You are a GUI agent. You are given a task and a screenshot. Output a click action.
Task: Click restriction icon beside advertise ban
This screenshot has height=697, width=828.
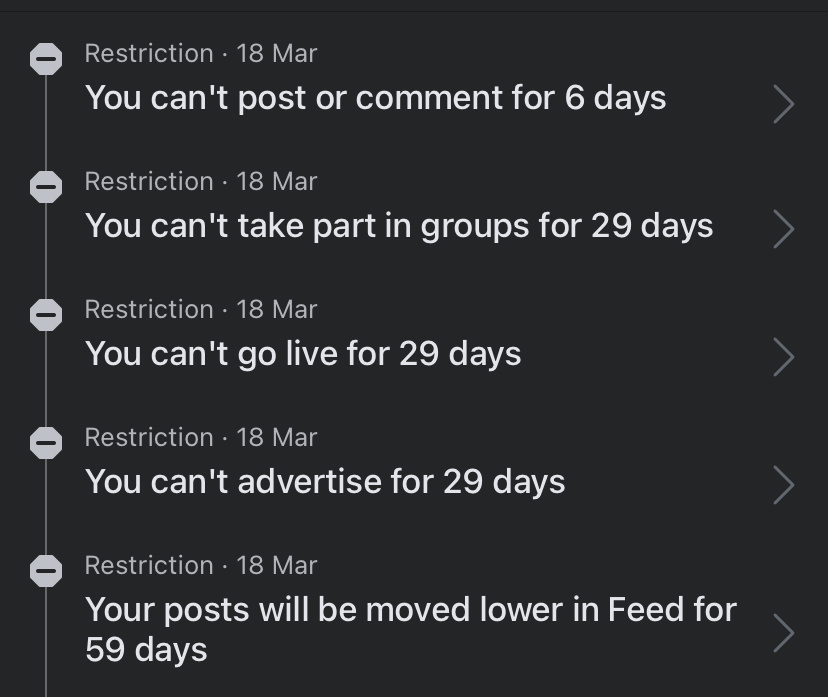(x=46, y=442)
